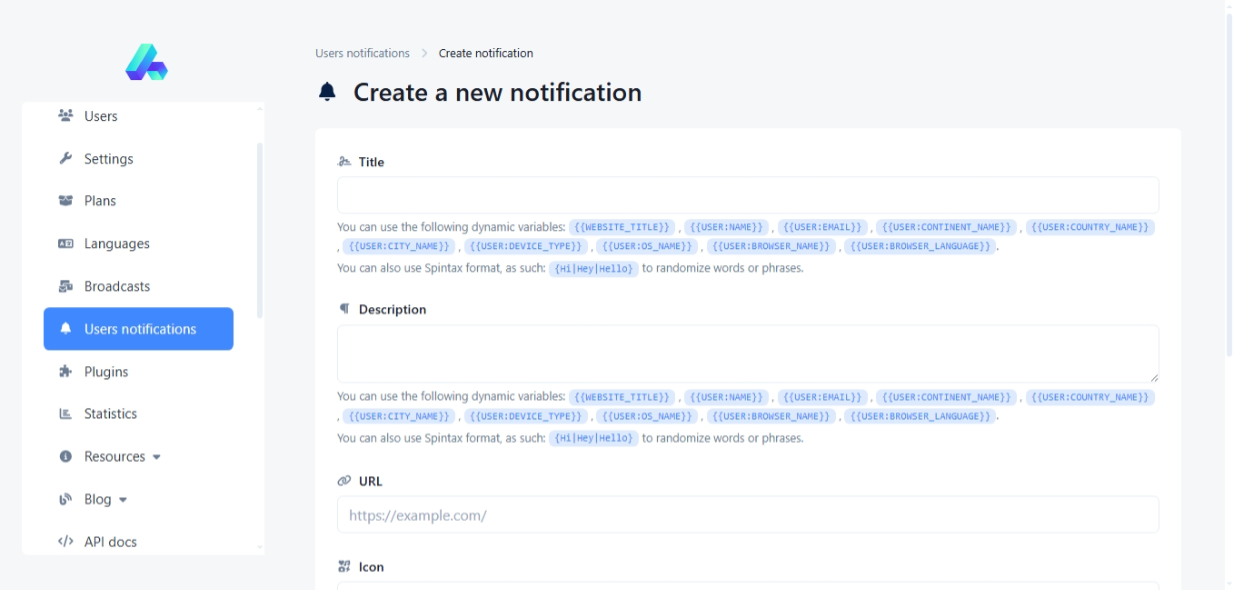Viewport: 1234px width, 590px height.
Task: Click the {{USER:NAME}} variable under Title
Action: coord(728,228)
